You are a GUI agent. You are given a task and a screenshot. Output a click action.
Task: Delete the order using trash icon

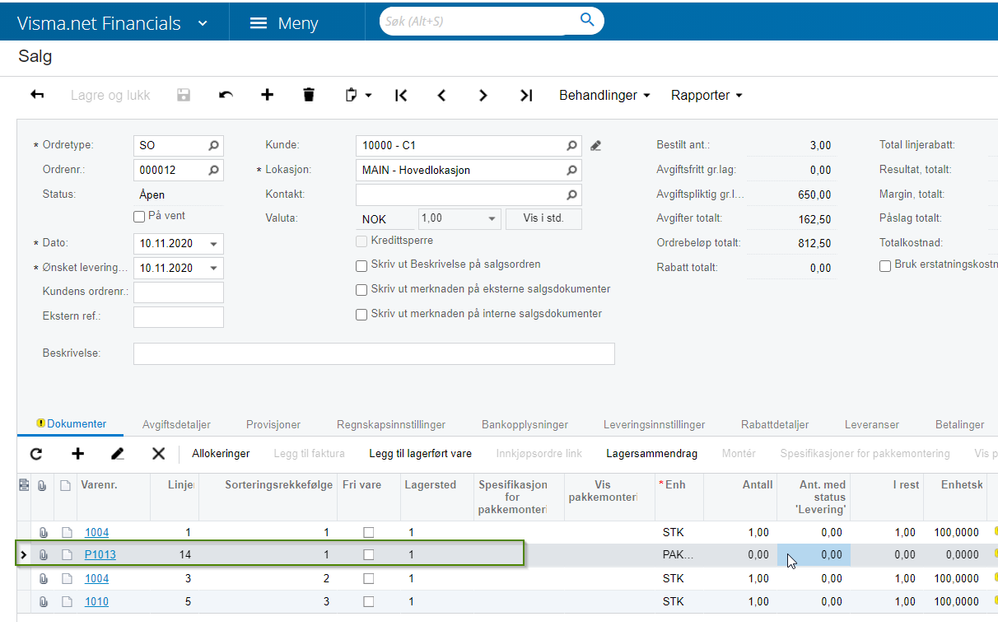point(309,95)
